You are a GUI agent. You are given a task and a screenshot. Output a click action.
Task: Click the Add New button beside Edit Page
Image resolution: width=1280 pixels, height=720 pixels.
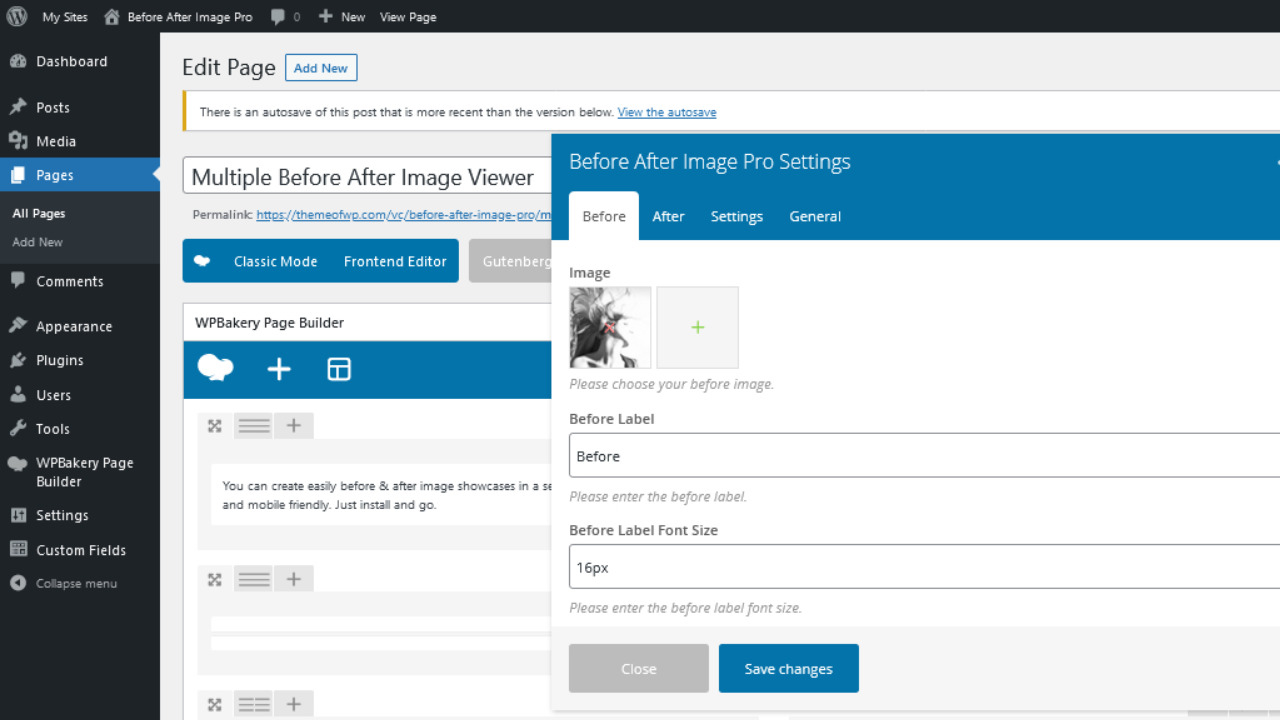321,68
